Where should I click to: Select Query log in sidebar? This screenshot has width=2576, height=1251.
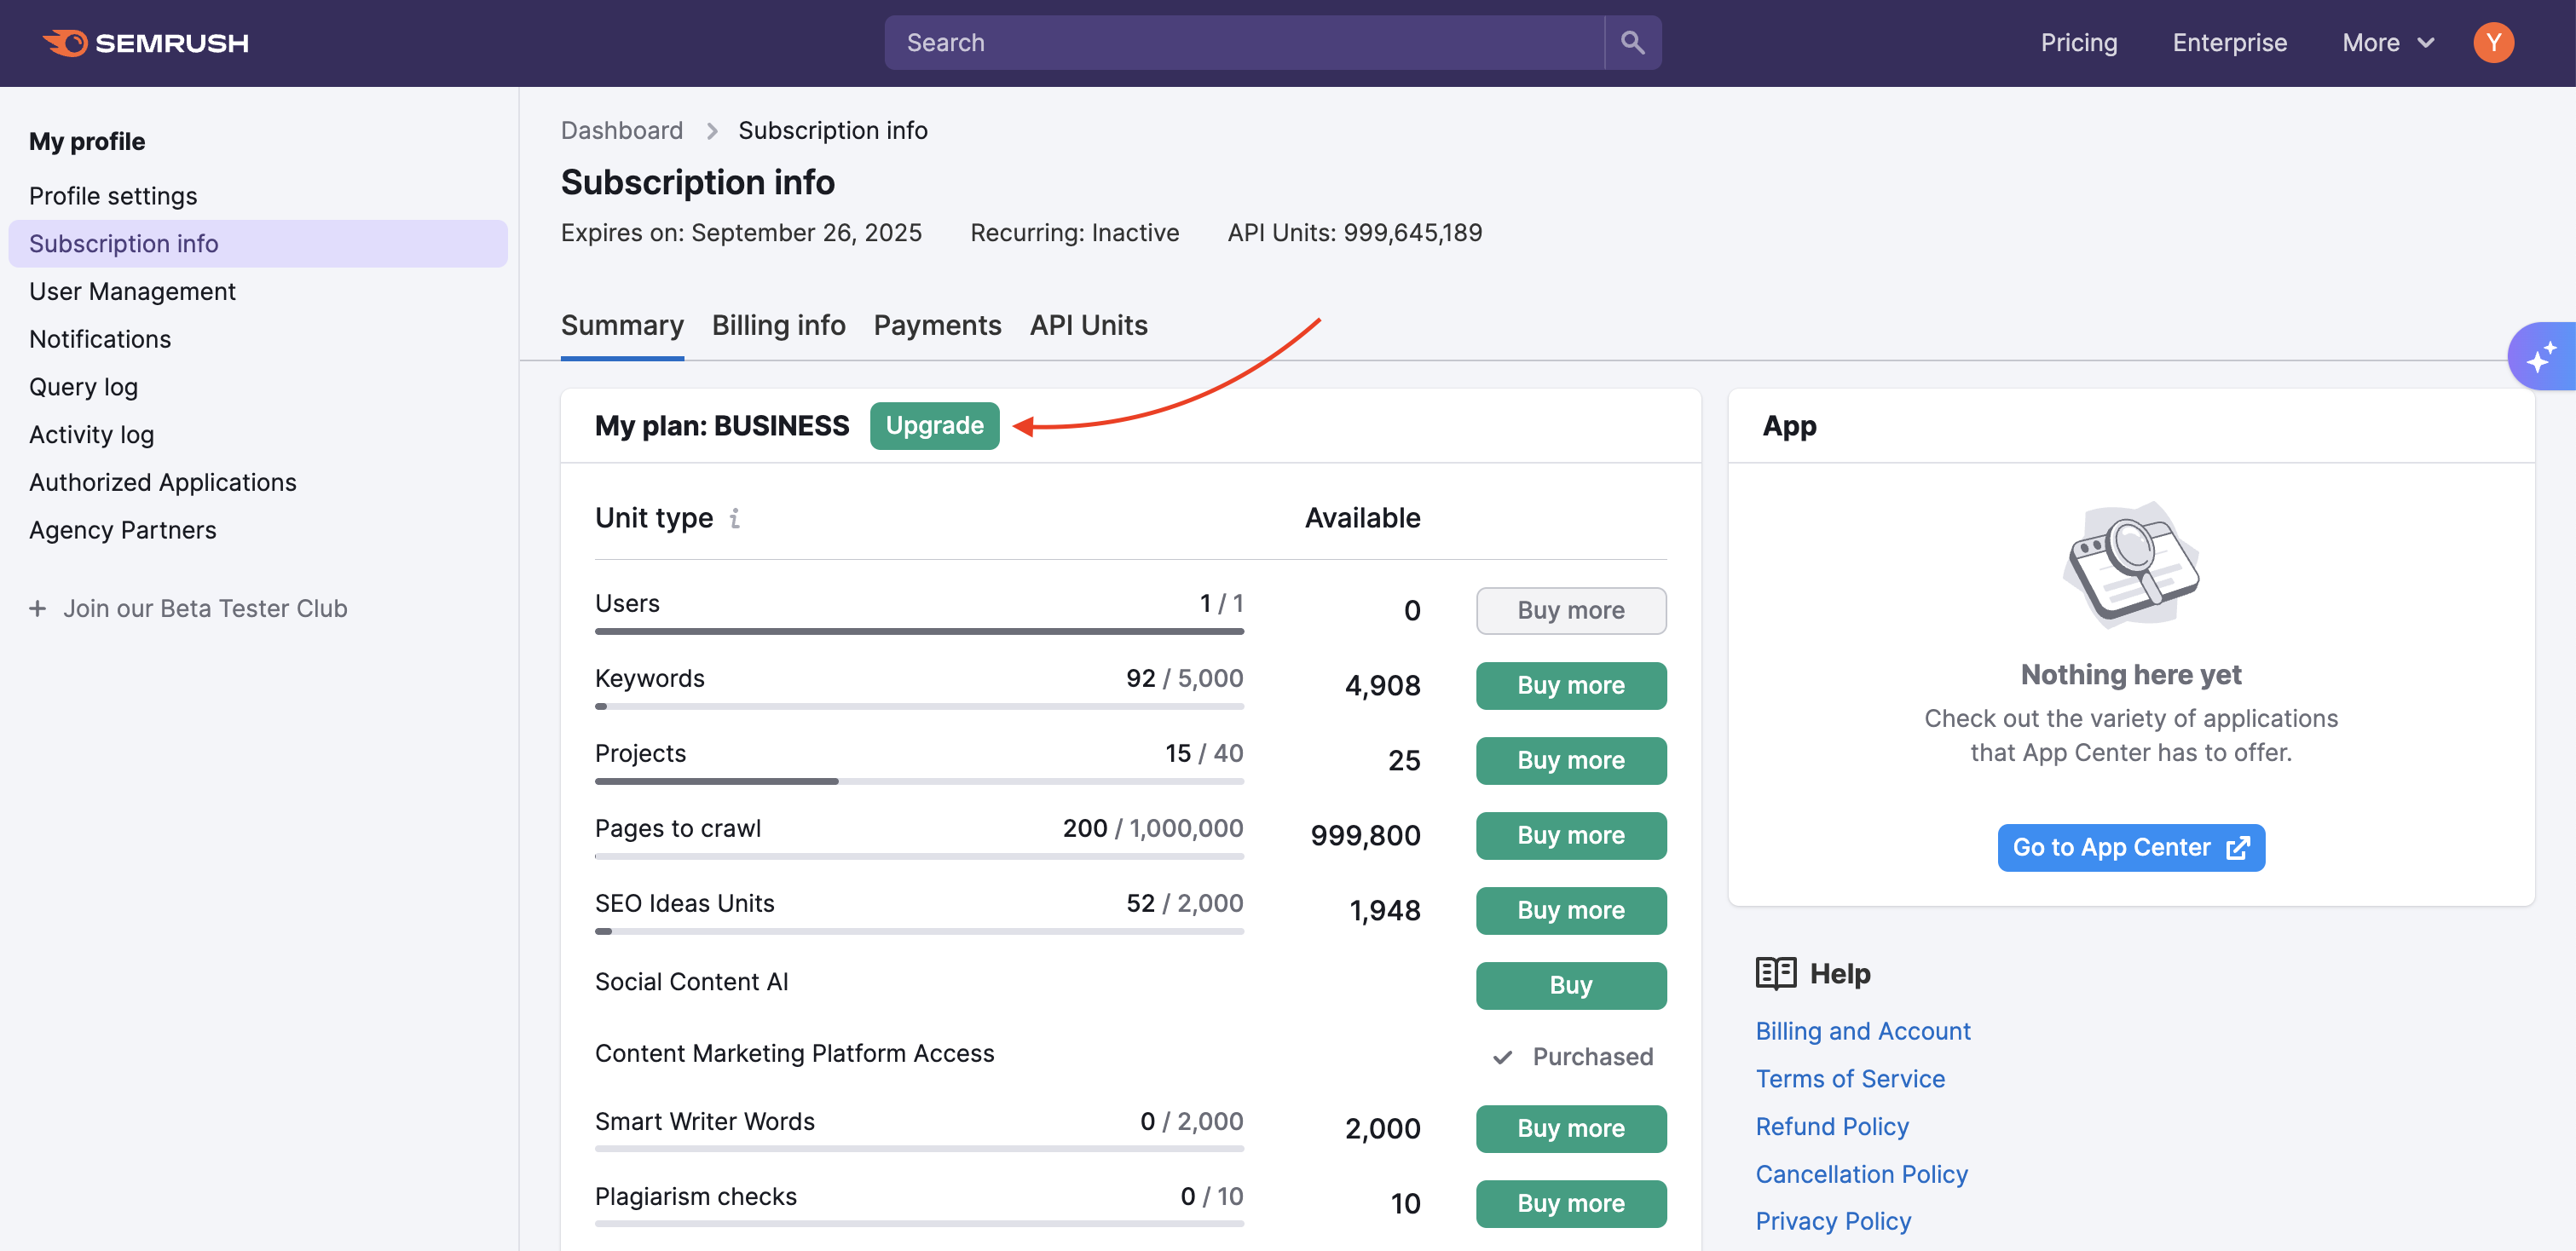[x=83, y=387]
